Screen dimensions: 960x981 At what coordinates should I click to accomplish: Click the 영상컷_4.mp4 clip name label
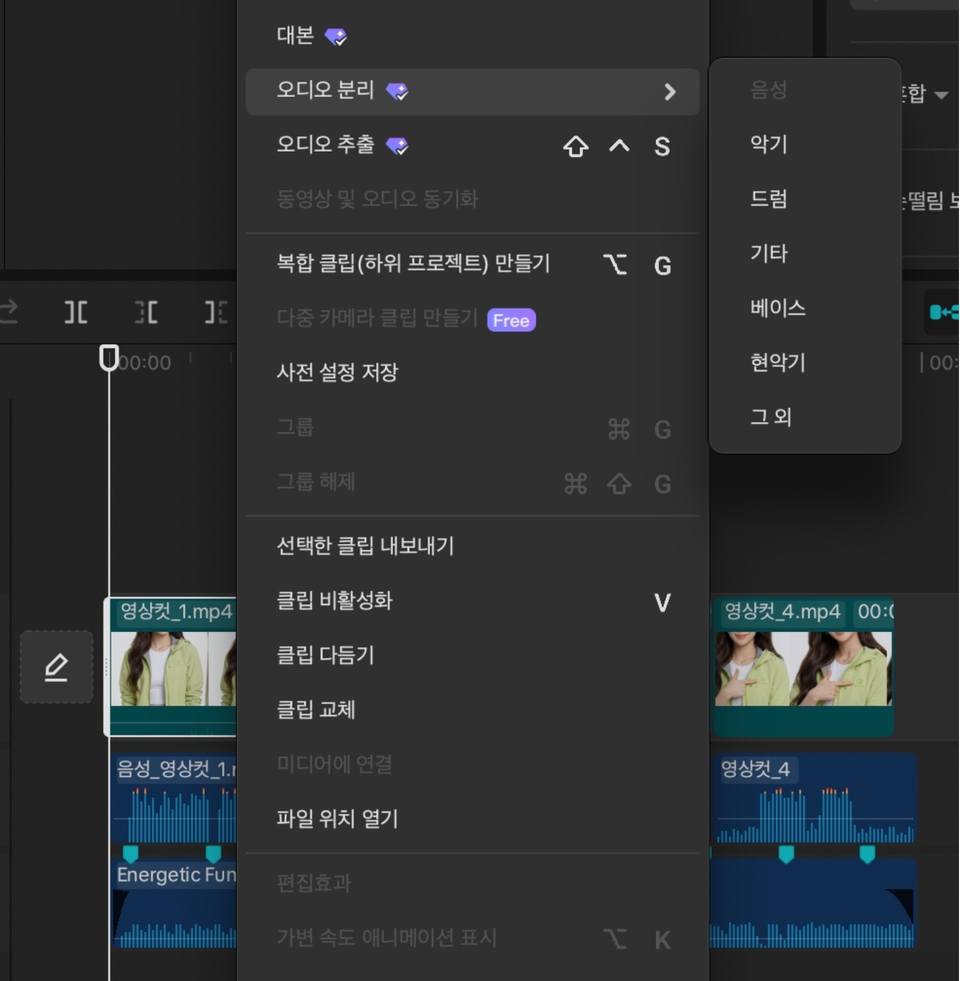click(782, 611)
